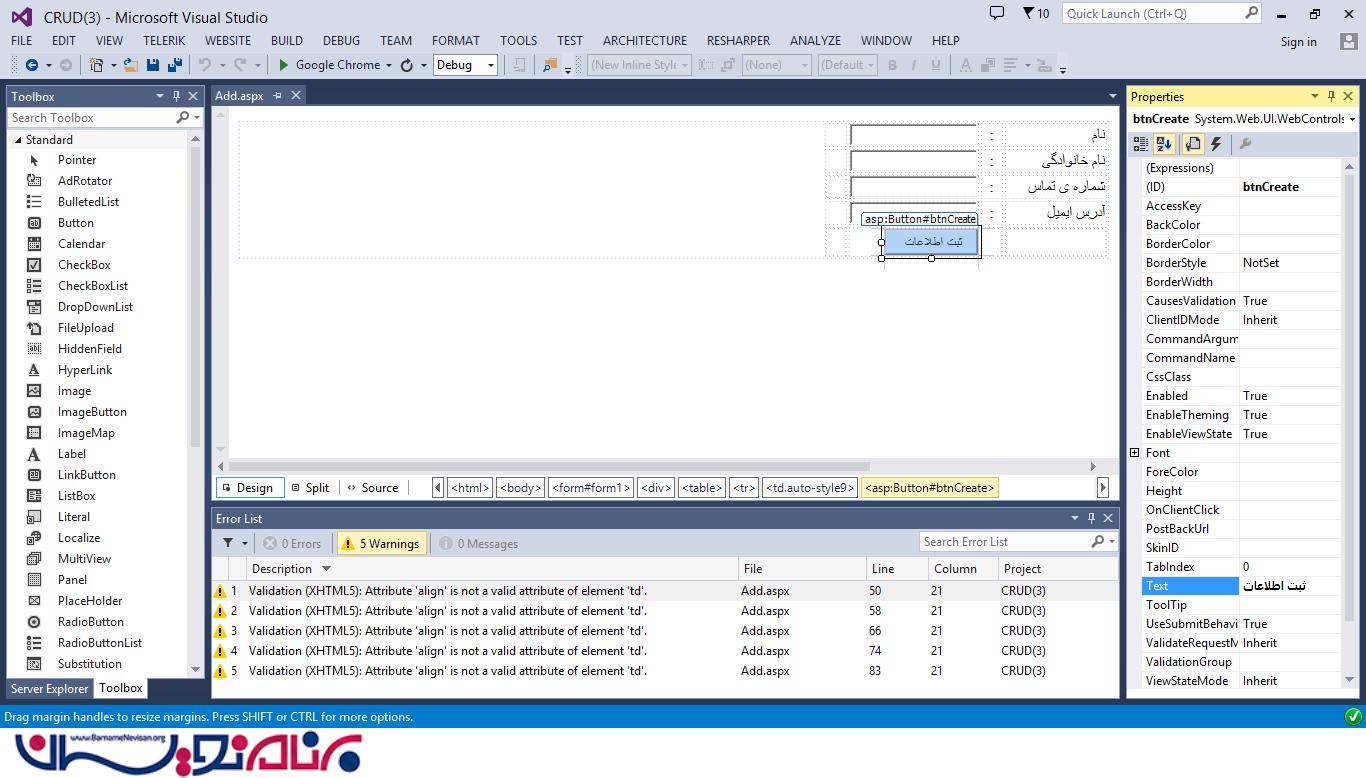The height and width of the screenshot is (778, 1366).
Task: Click the Navigate Backward arrow icon
Action: (x=32, y=65)
